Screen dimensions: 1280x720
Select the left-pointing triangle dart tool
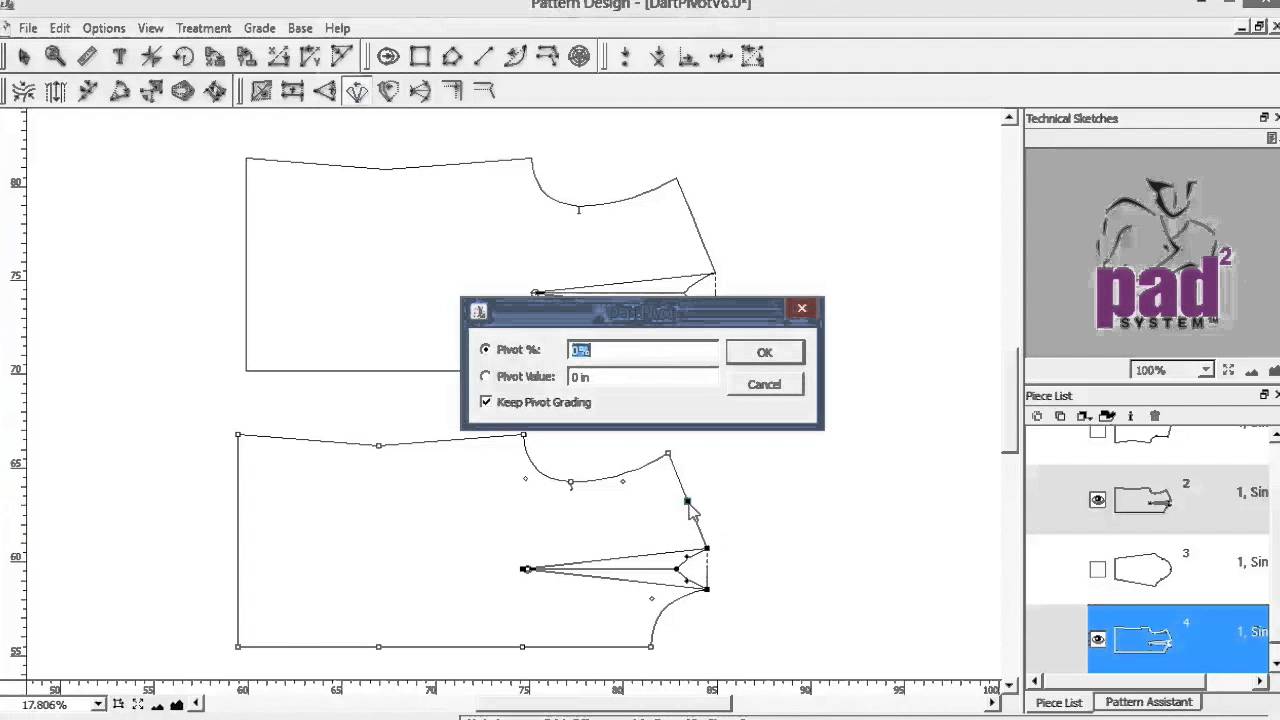[325, 91]
